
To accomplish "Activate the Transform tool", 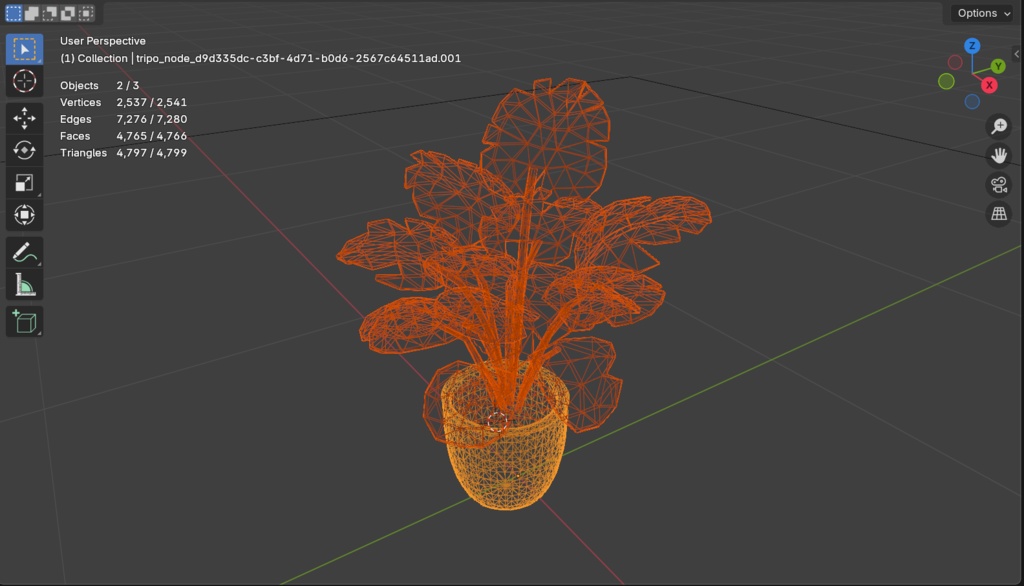I will (24, 215).
